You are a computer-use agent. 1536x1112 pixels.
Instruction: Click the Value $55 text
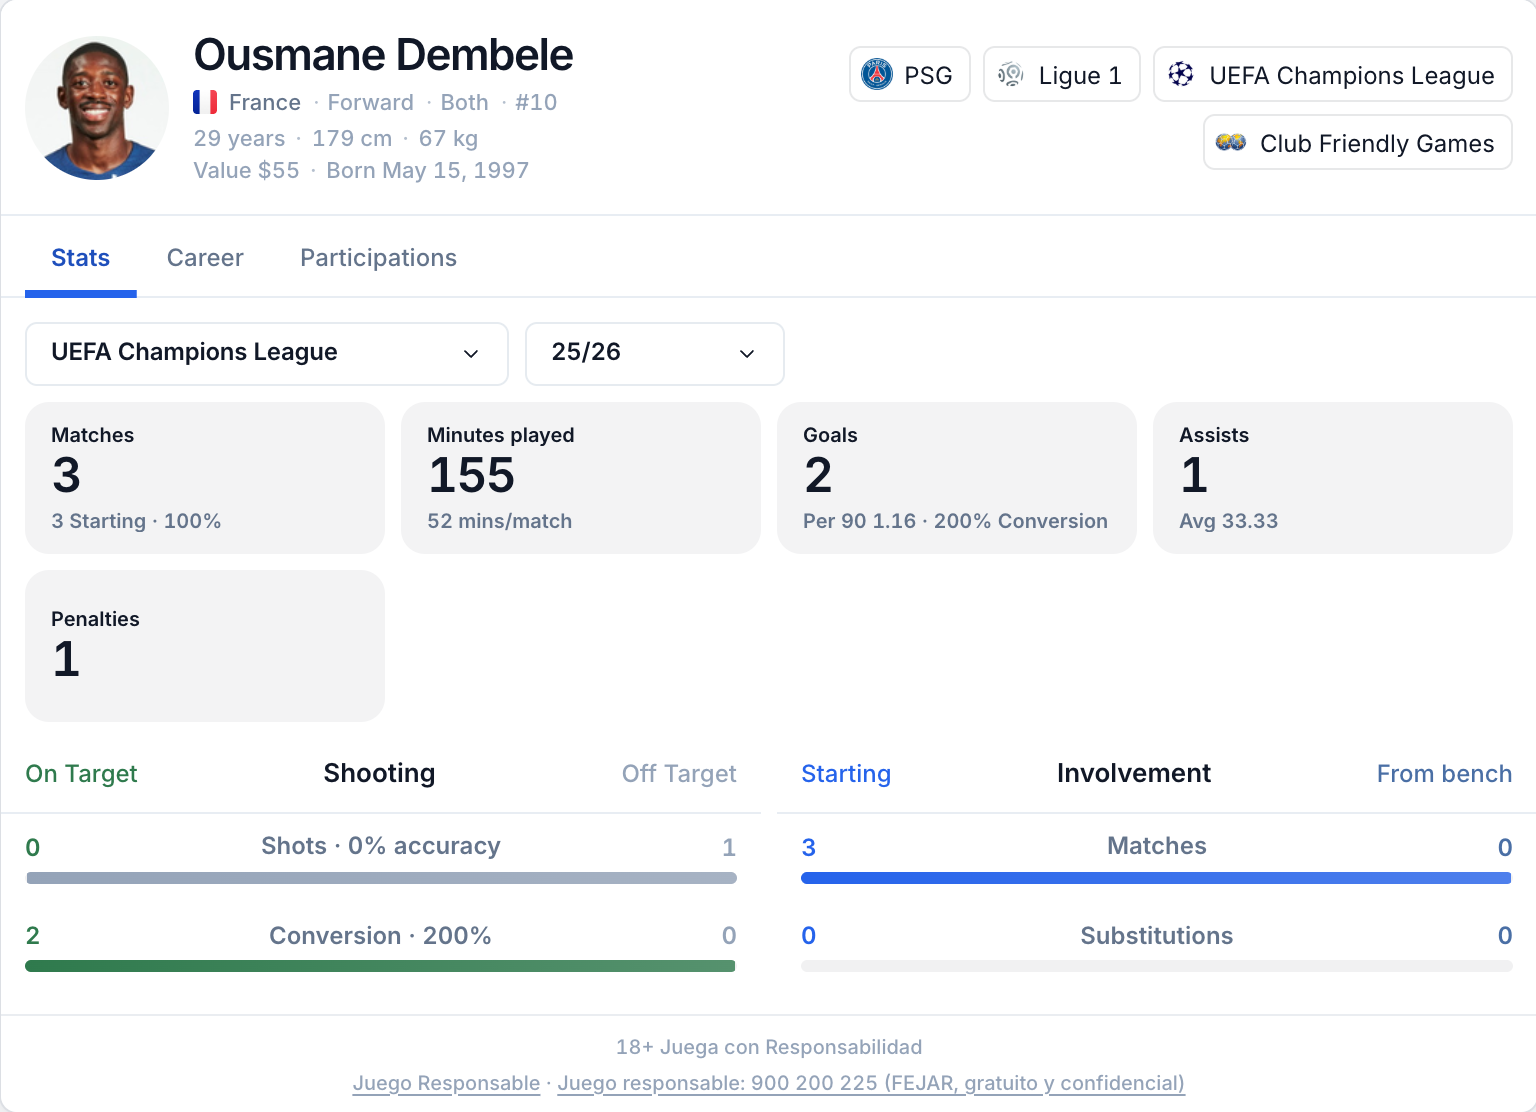point(246,170)
